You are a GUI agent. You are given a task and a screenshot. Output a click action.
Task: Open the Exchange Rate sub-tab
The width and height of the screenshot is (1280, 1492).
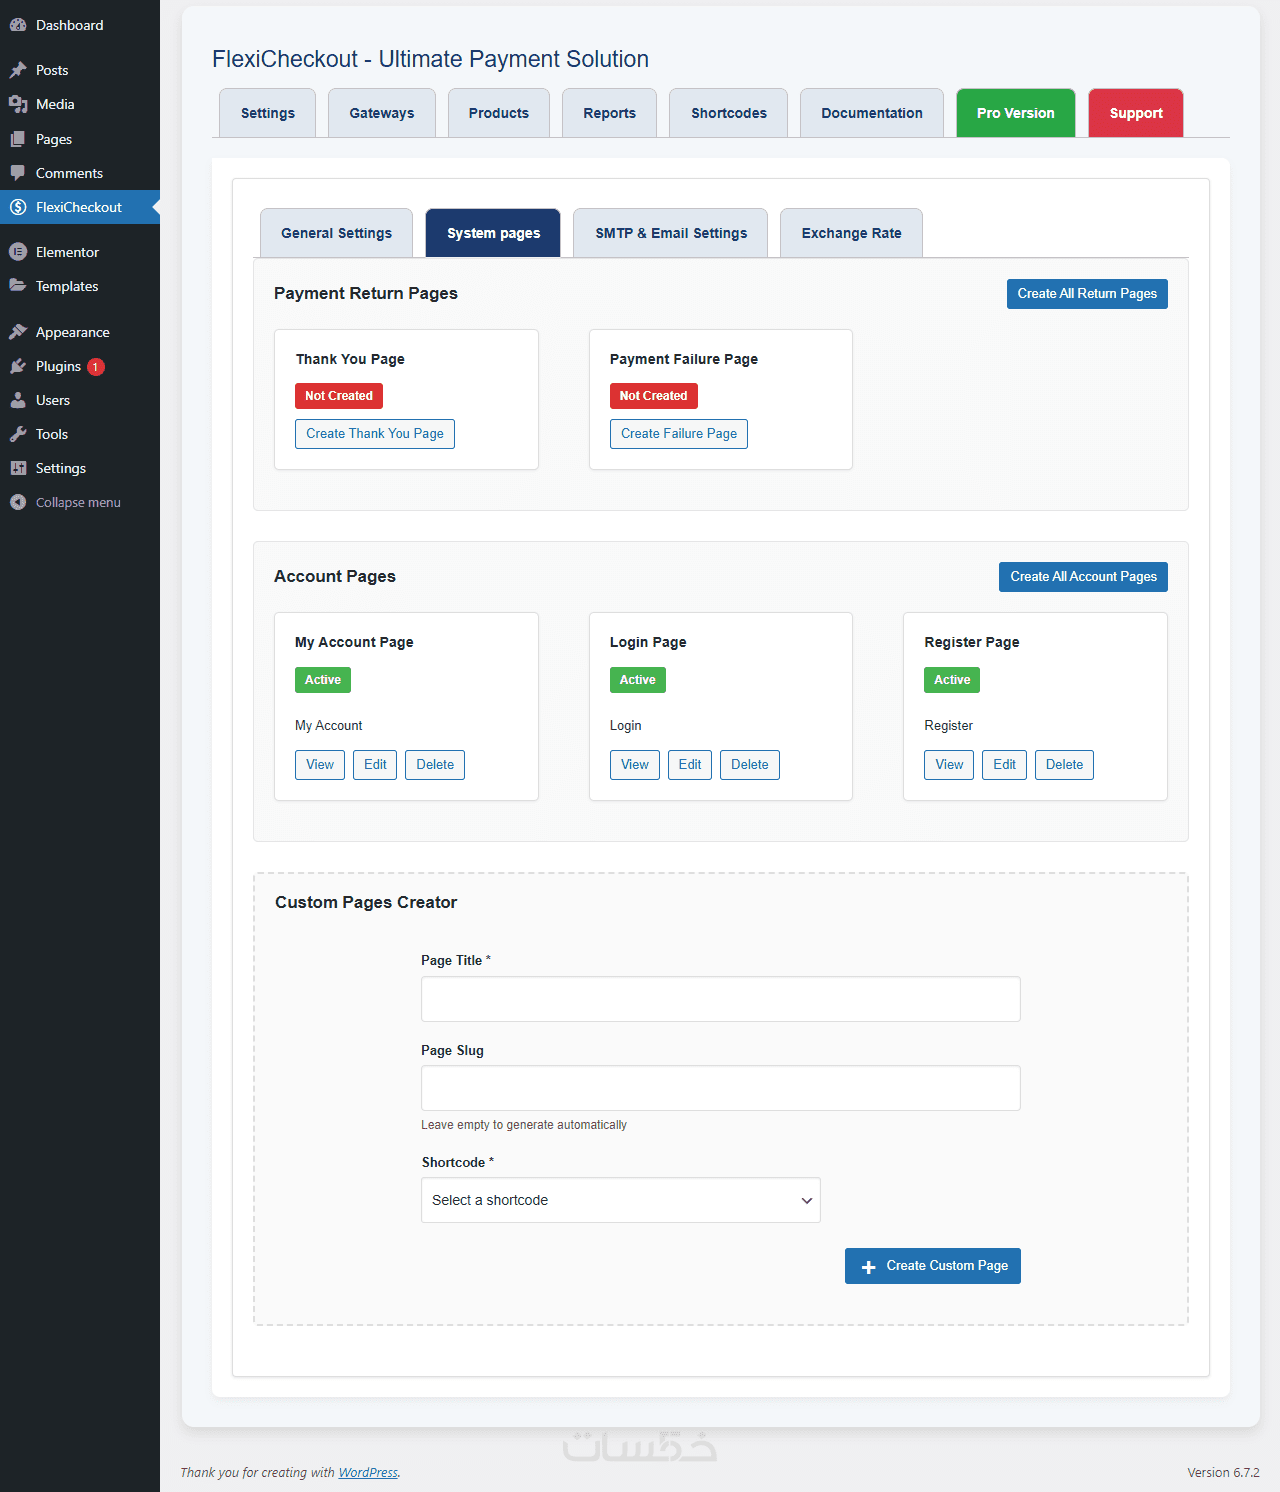[852, 233]
